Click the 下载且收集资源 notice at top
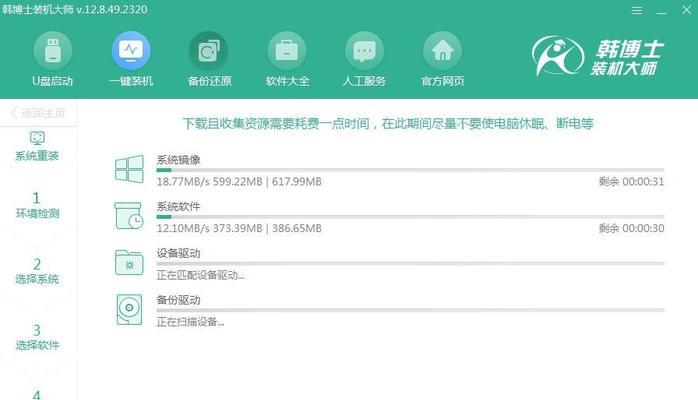The image size is (698, 400). 388,123
